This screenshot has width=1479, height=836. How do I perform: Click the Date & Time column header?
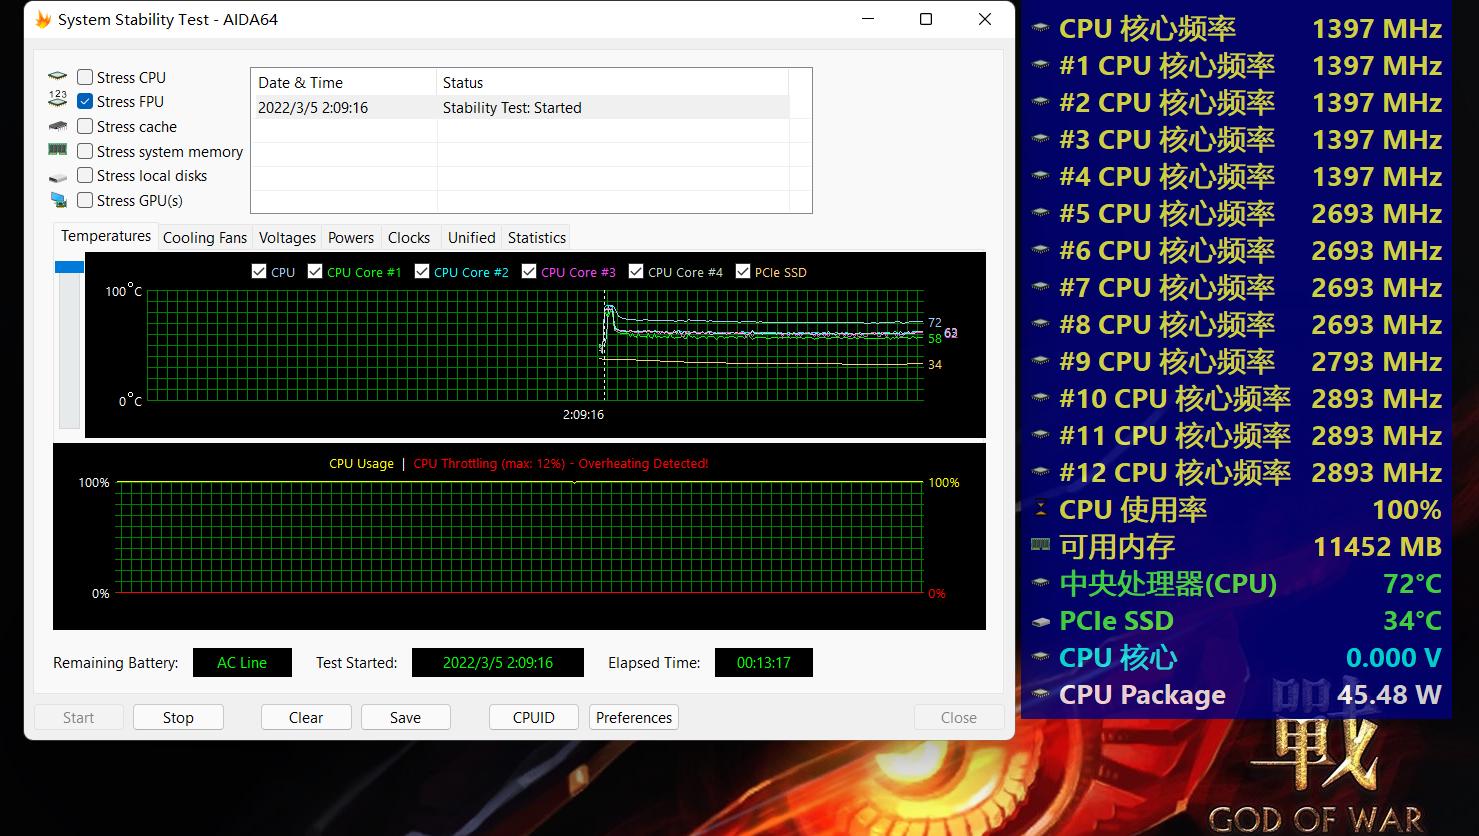(x=344, y=82)
